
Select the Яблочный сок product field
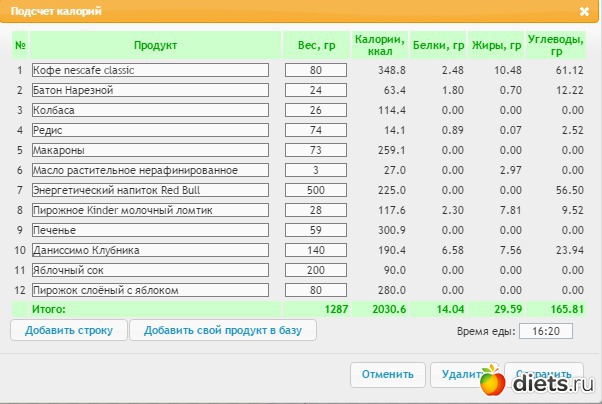pyautogui.click(x=150, y=270)
